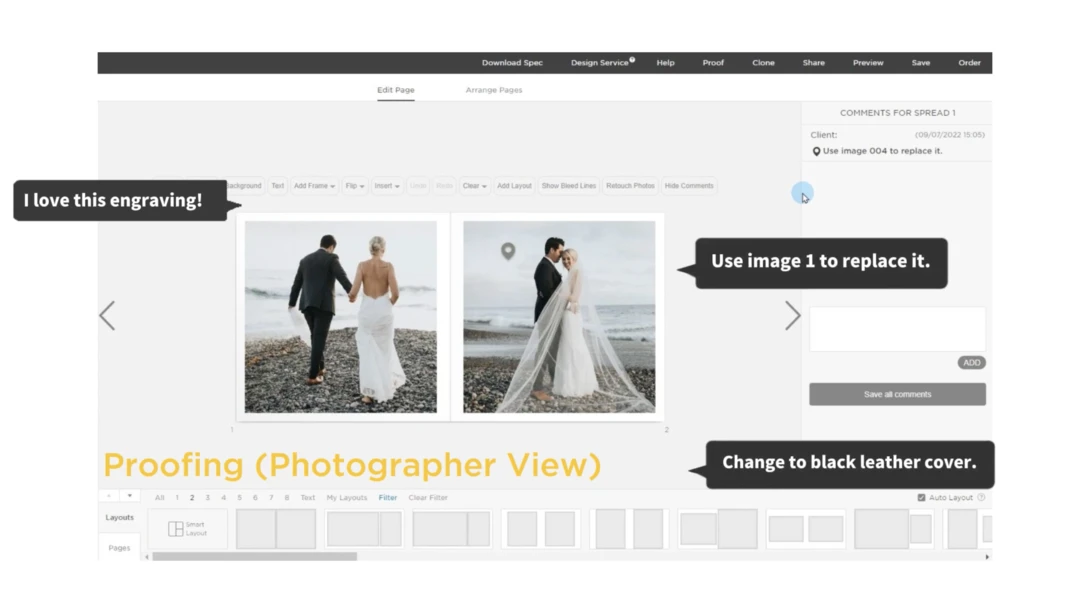
Task: Open the Insert dropdown
Action: (387, 186)
